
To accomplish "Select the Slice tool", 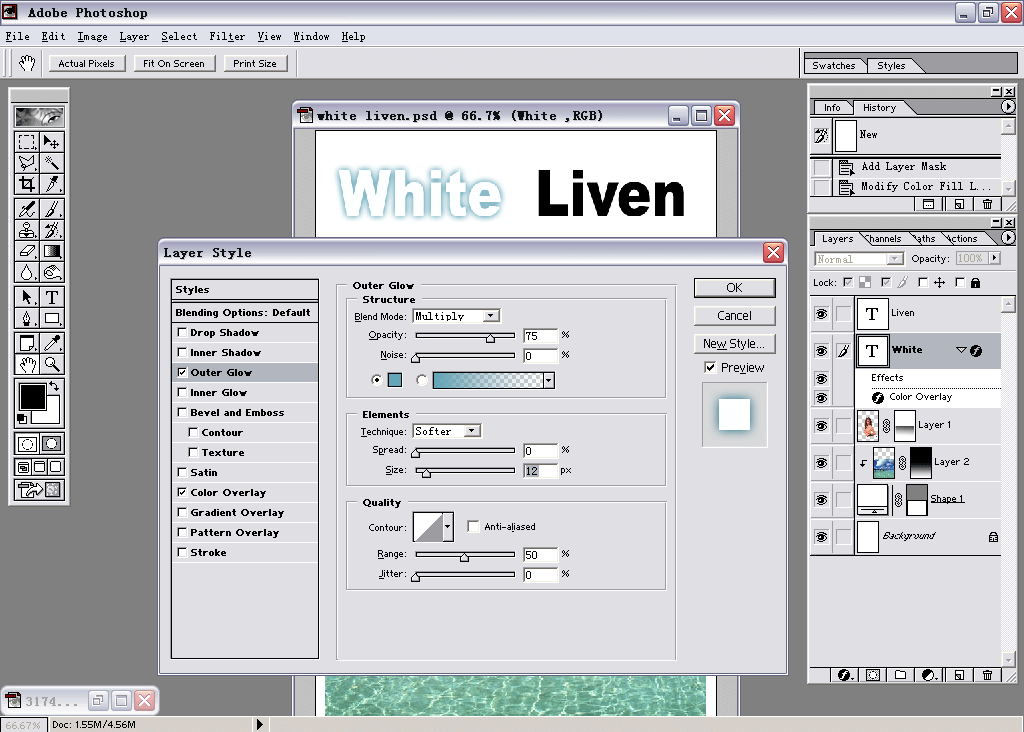I will tap(52, 183).
